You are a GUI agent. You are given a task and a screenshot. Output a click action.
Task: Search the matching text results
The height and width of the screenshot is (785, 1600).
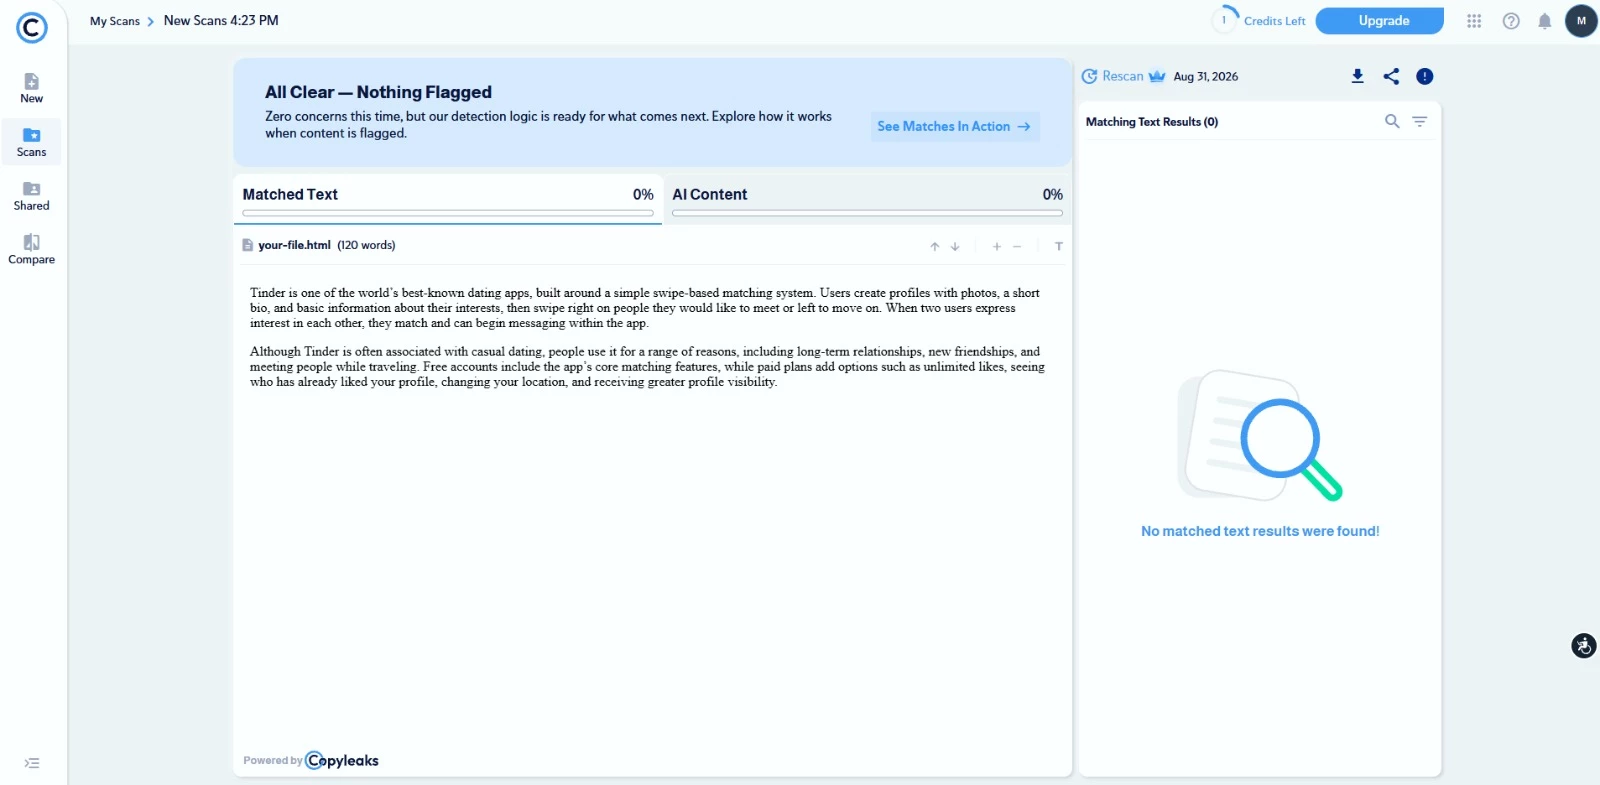coord(1392,121)
